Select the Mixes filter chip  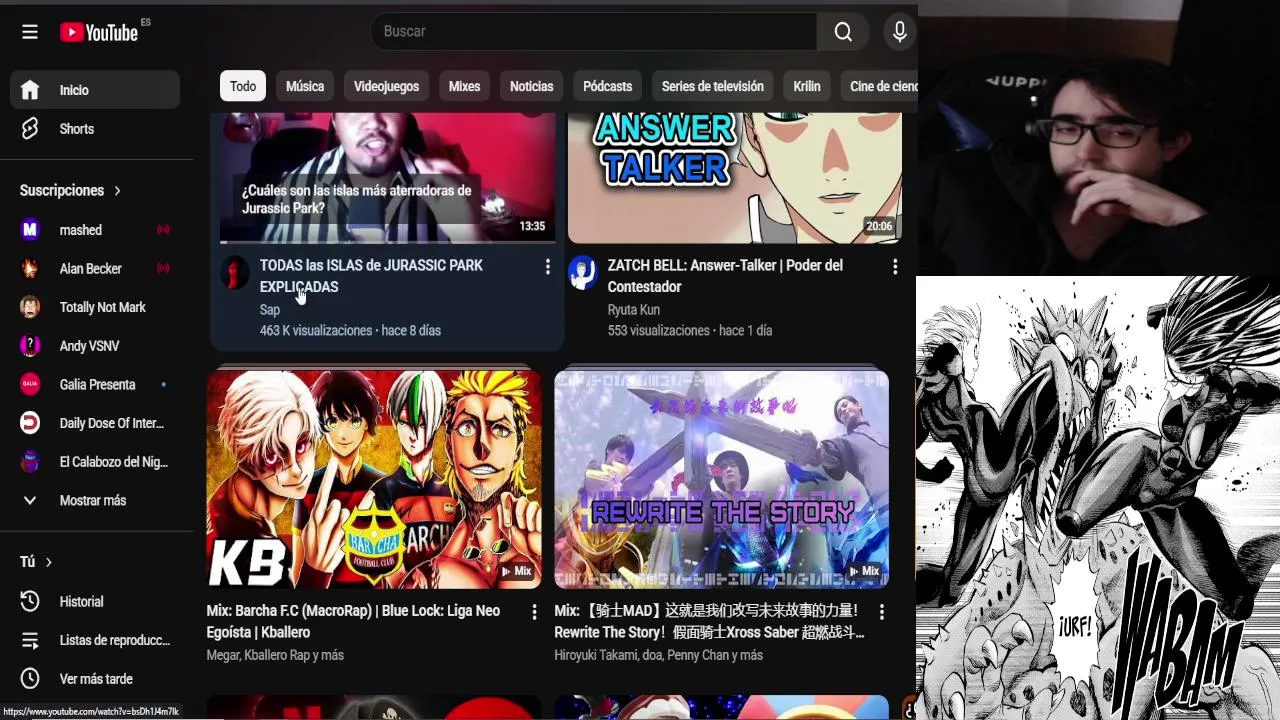[x=464, y=87]
